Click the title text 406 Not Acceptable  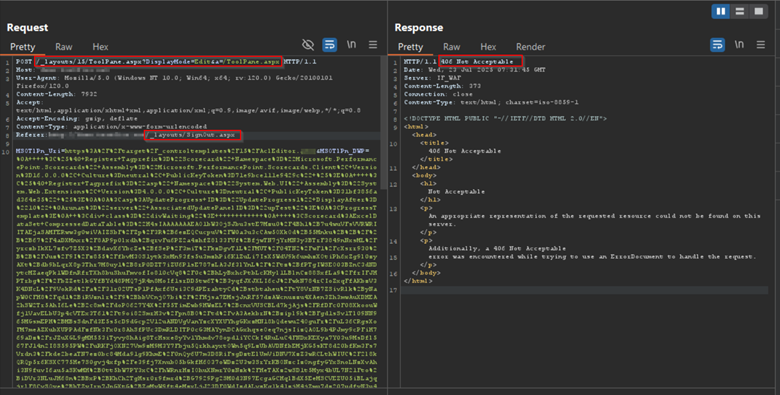tap(465, 151)
